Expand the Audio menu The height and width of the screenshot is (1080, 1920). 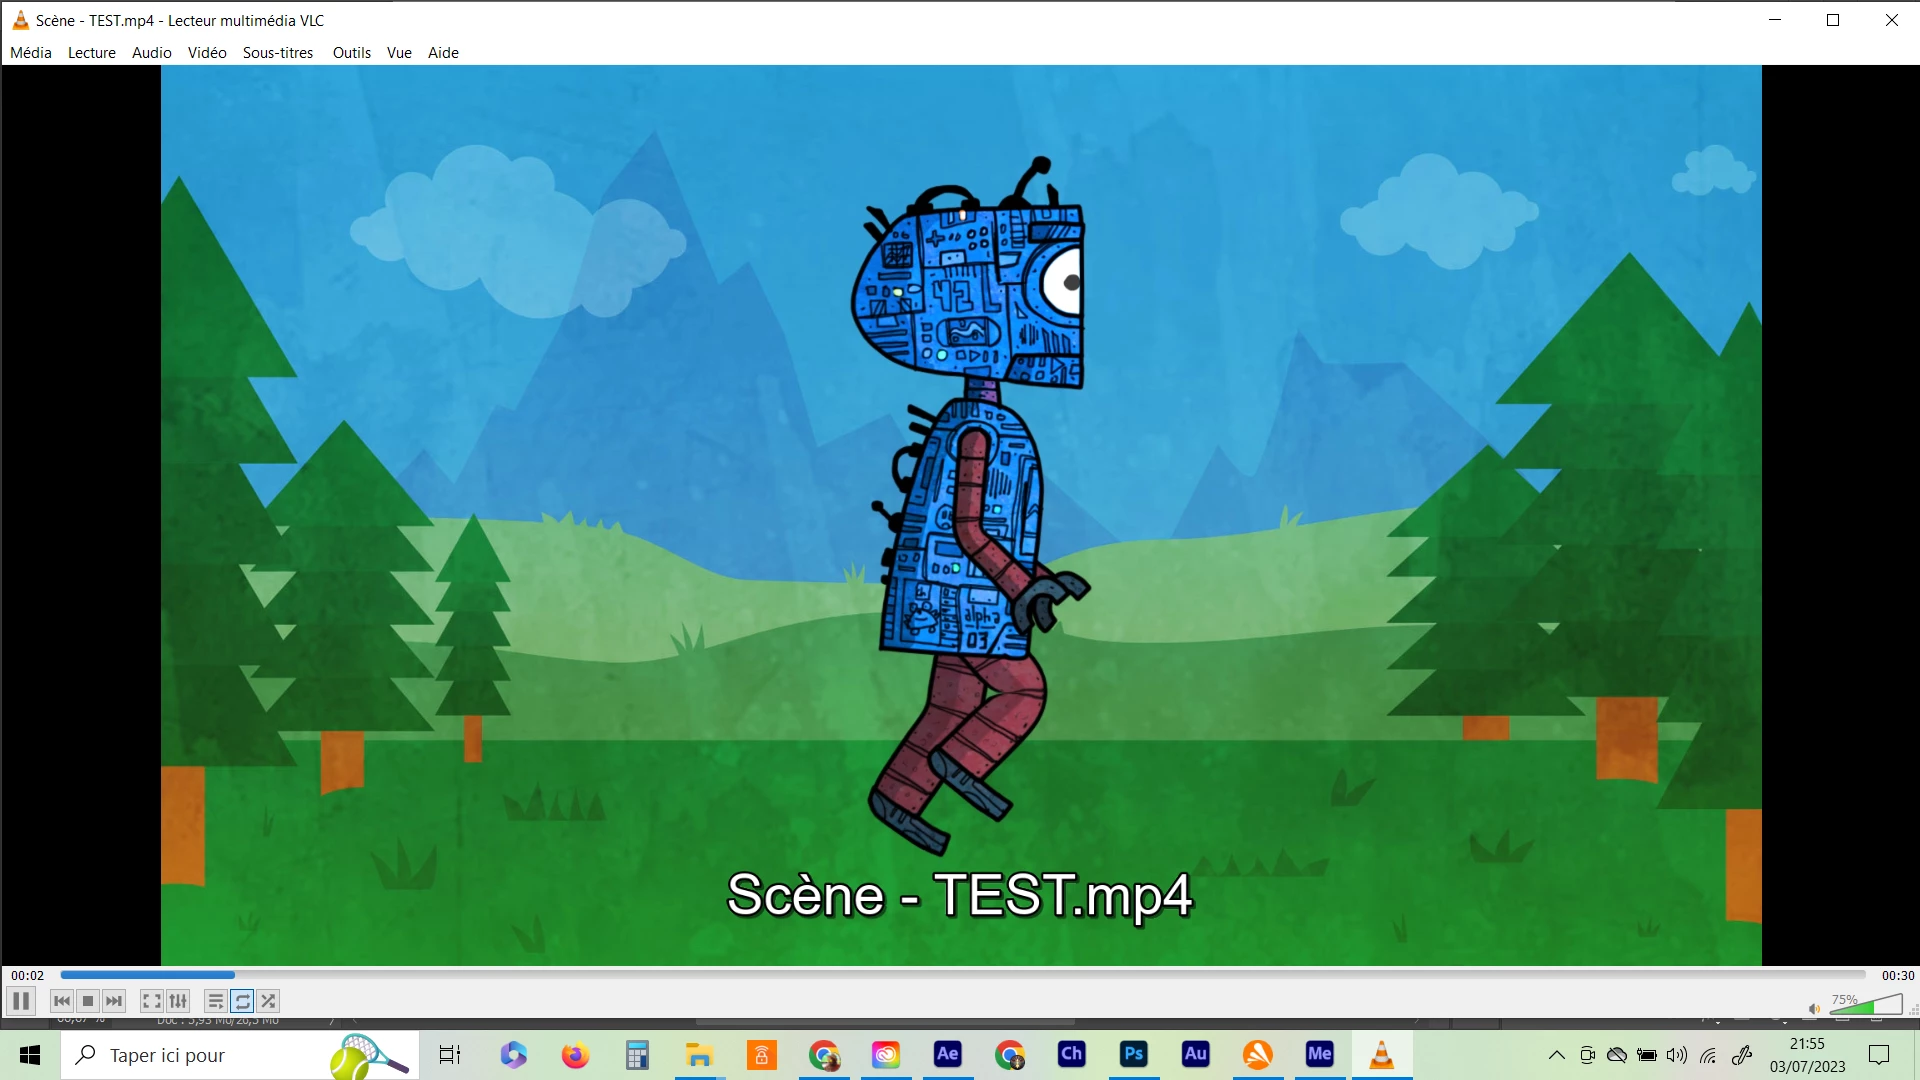pos(152,53)
